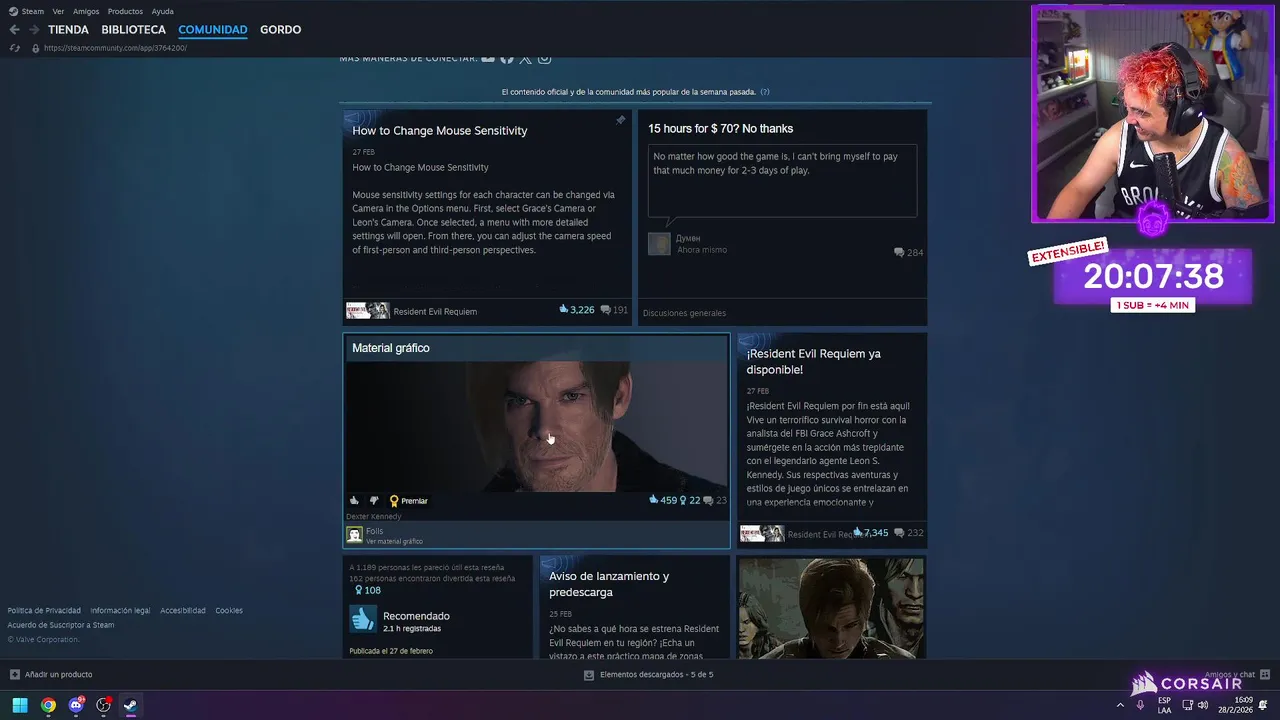
Task: Open the Amigos menu
Action: point(86,11)
